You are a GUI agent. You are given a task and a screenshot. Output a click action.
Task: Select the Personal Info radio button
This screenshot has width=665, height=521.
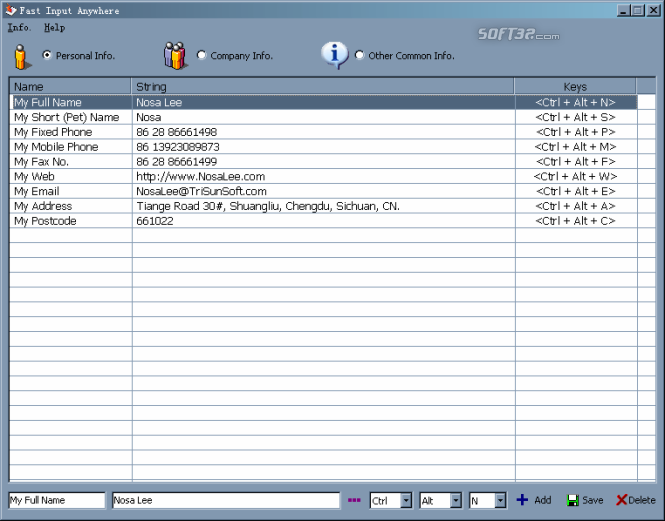[47, 55]
